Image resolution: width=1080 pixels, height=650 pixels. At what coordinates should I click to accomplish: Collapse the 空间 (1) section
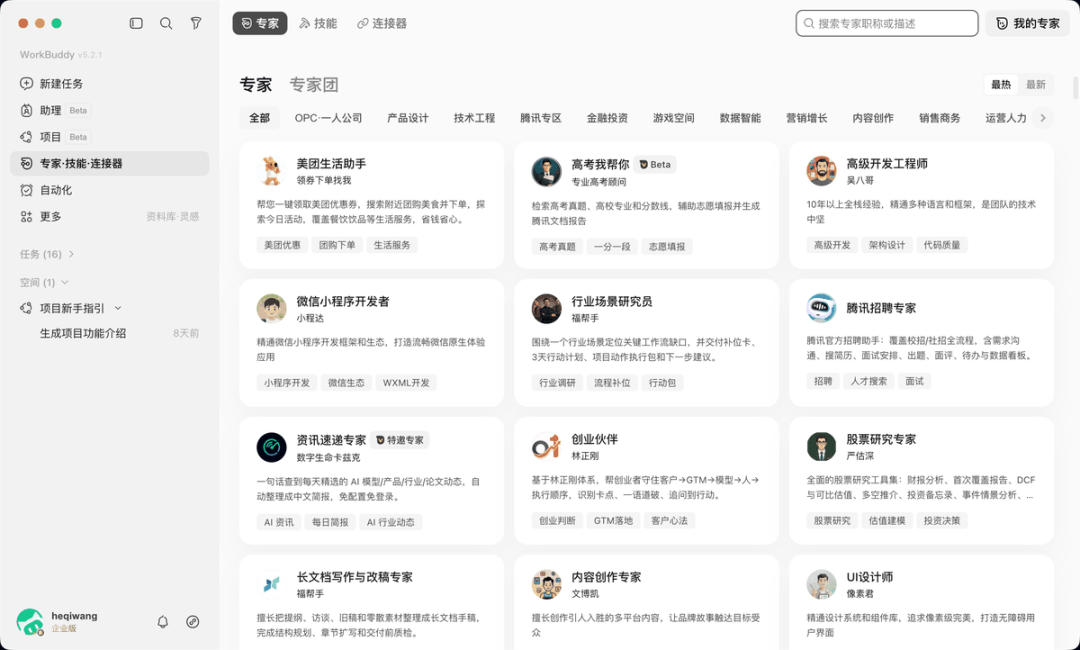tap(44, 282)
